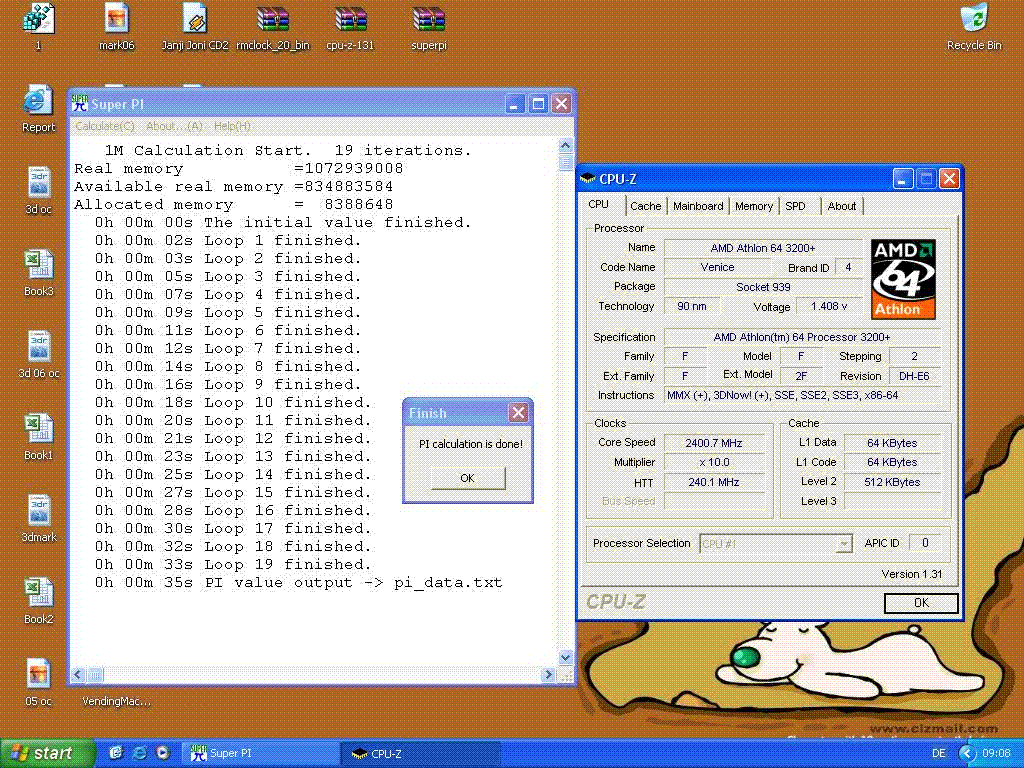Click the Name field AMD Athlon 64 3200+
The image size is (1024, 768).
763,248
